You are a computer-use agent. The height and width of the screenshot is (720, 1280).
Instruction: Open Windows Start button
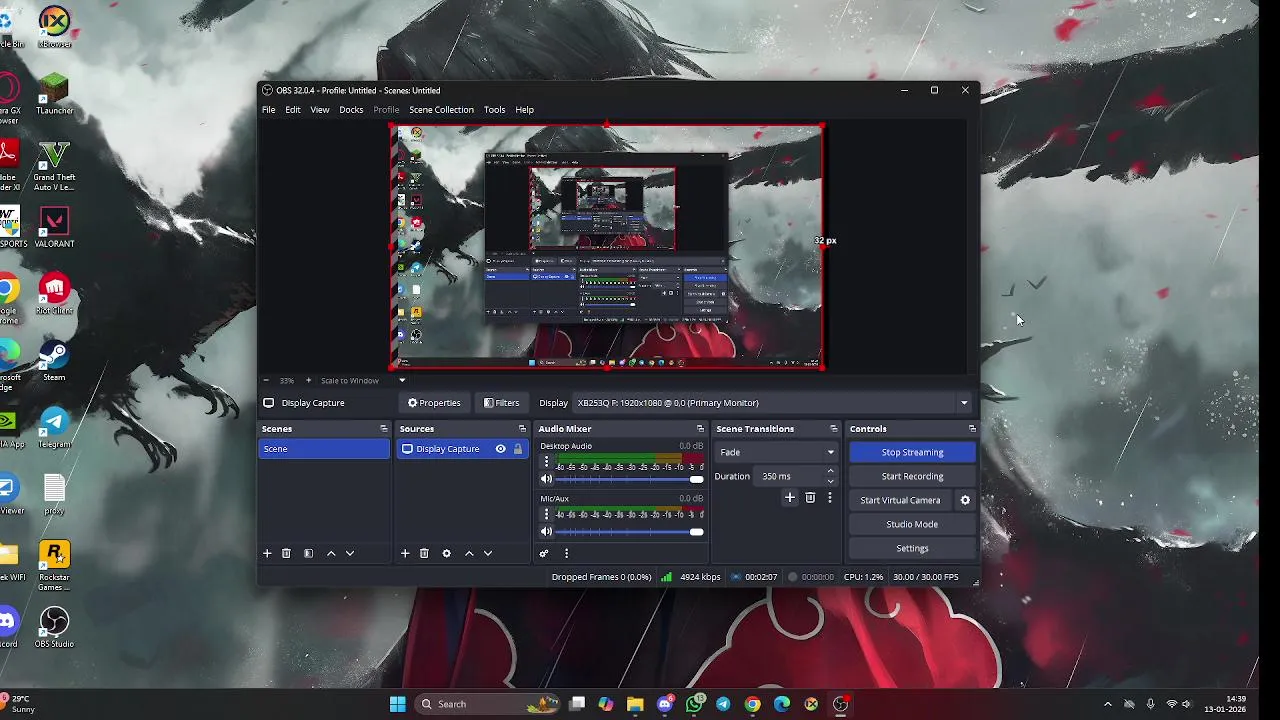click(x=397, y=704)
